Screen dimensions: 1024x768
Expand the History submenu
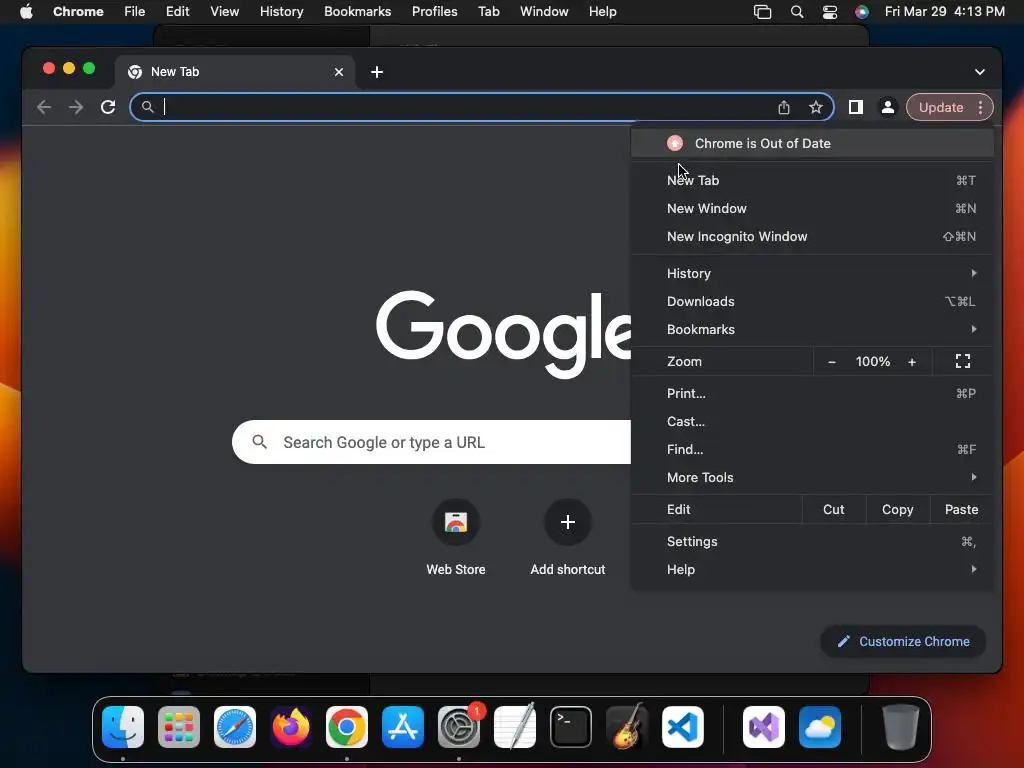[x=812, y=273]
